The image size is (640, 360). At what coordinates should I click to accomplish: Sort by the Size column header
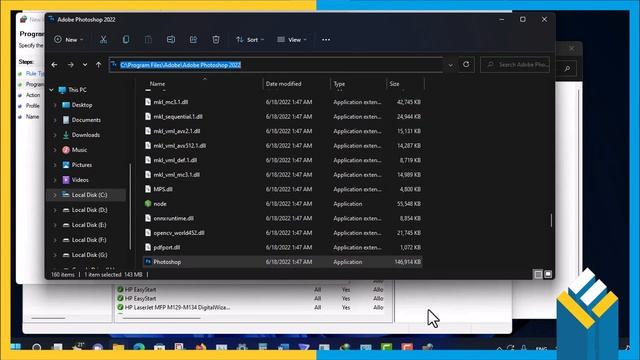point(394,84)
